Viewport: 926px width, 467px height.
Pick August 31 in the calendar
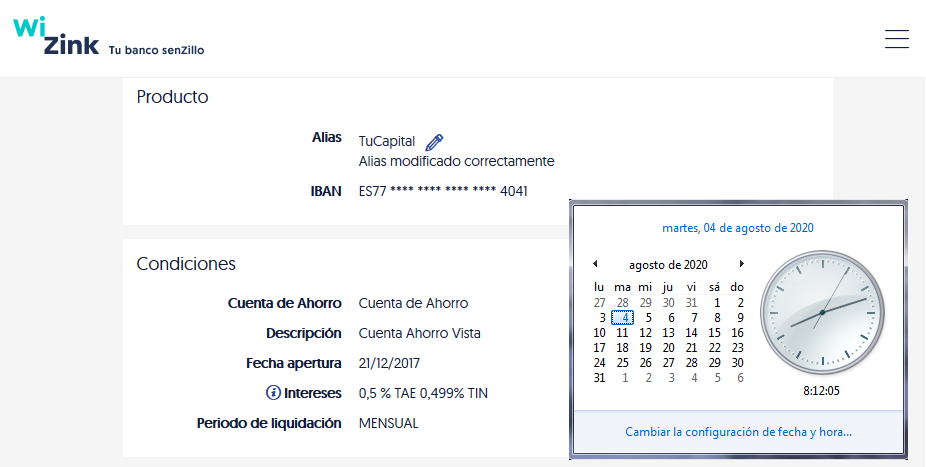point(600,378)
